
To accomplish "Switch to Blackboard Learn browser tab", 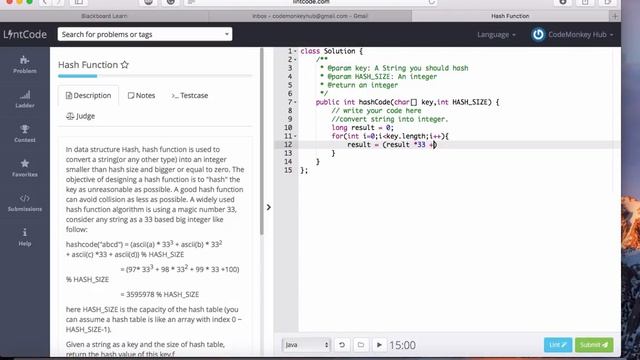I will point(104,16).
